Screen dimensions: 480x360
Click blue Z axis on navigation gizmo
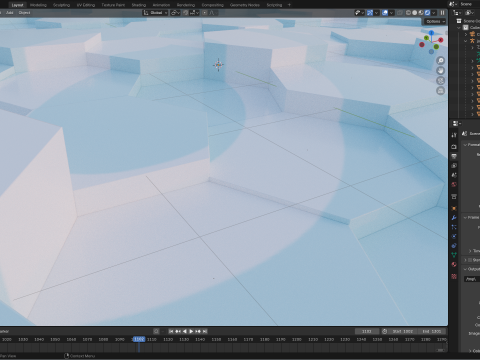click(x=431, y=33)
